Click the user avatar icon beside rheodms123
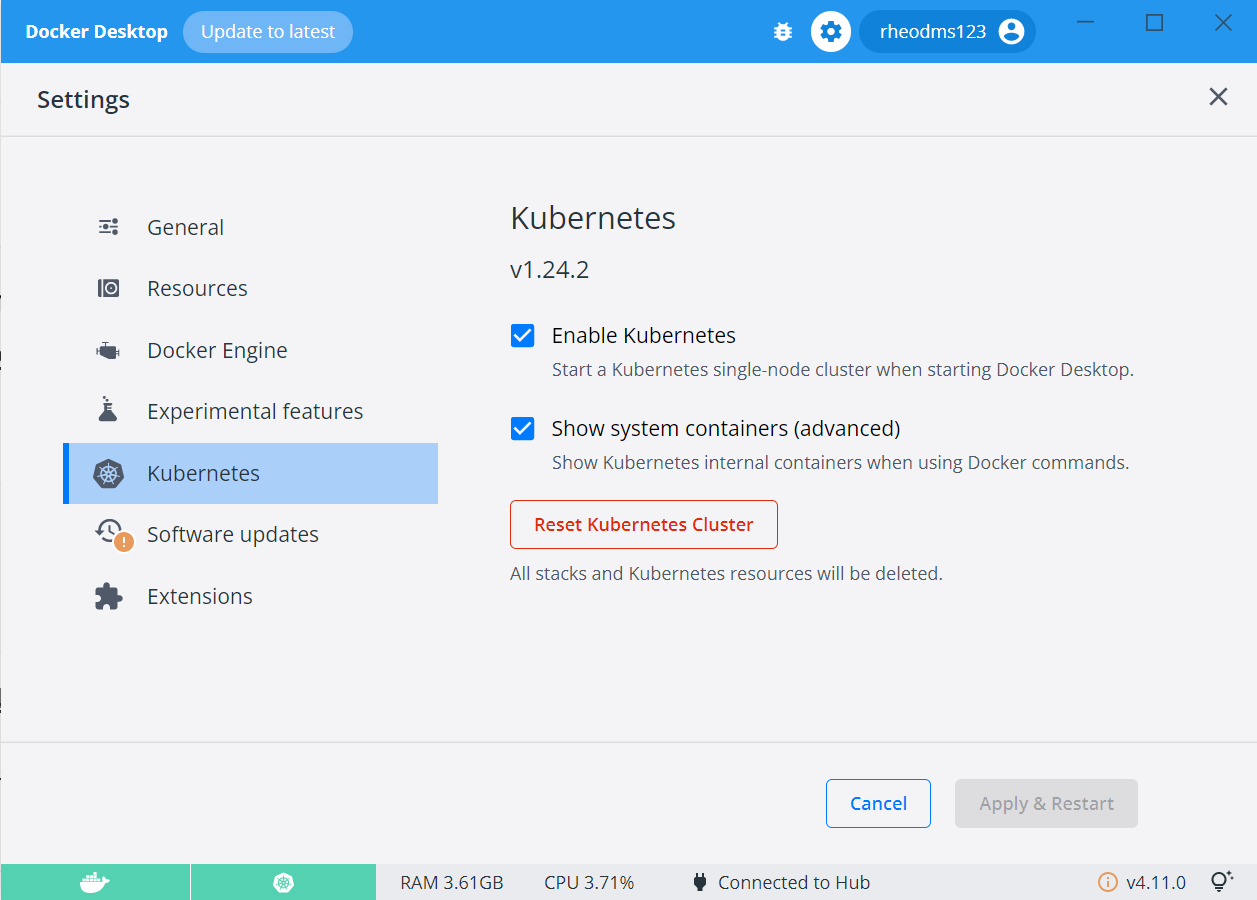Screen dimensions: 1257x900 click(1011, 32)
